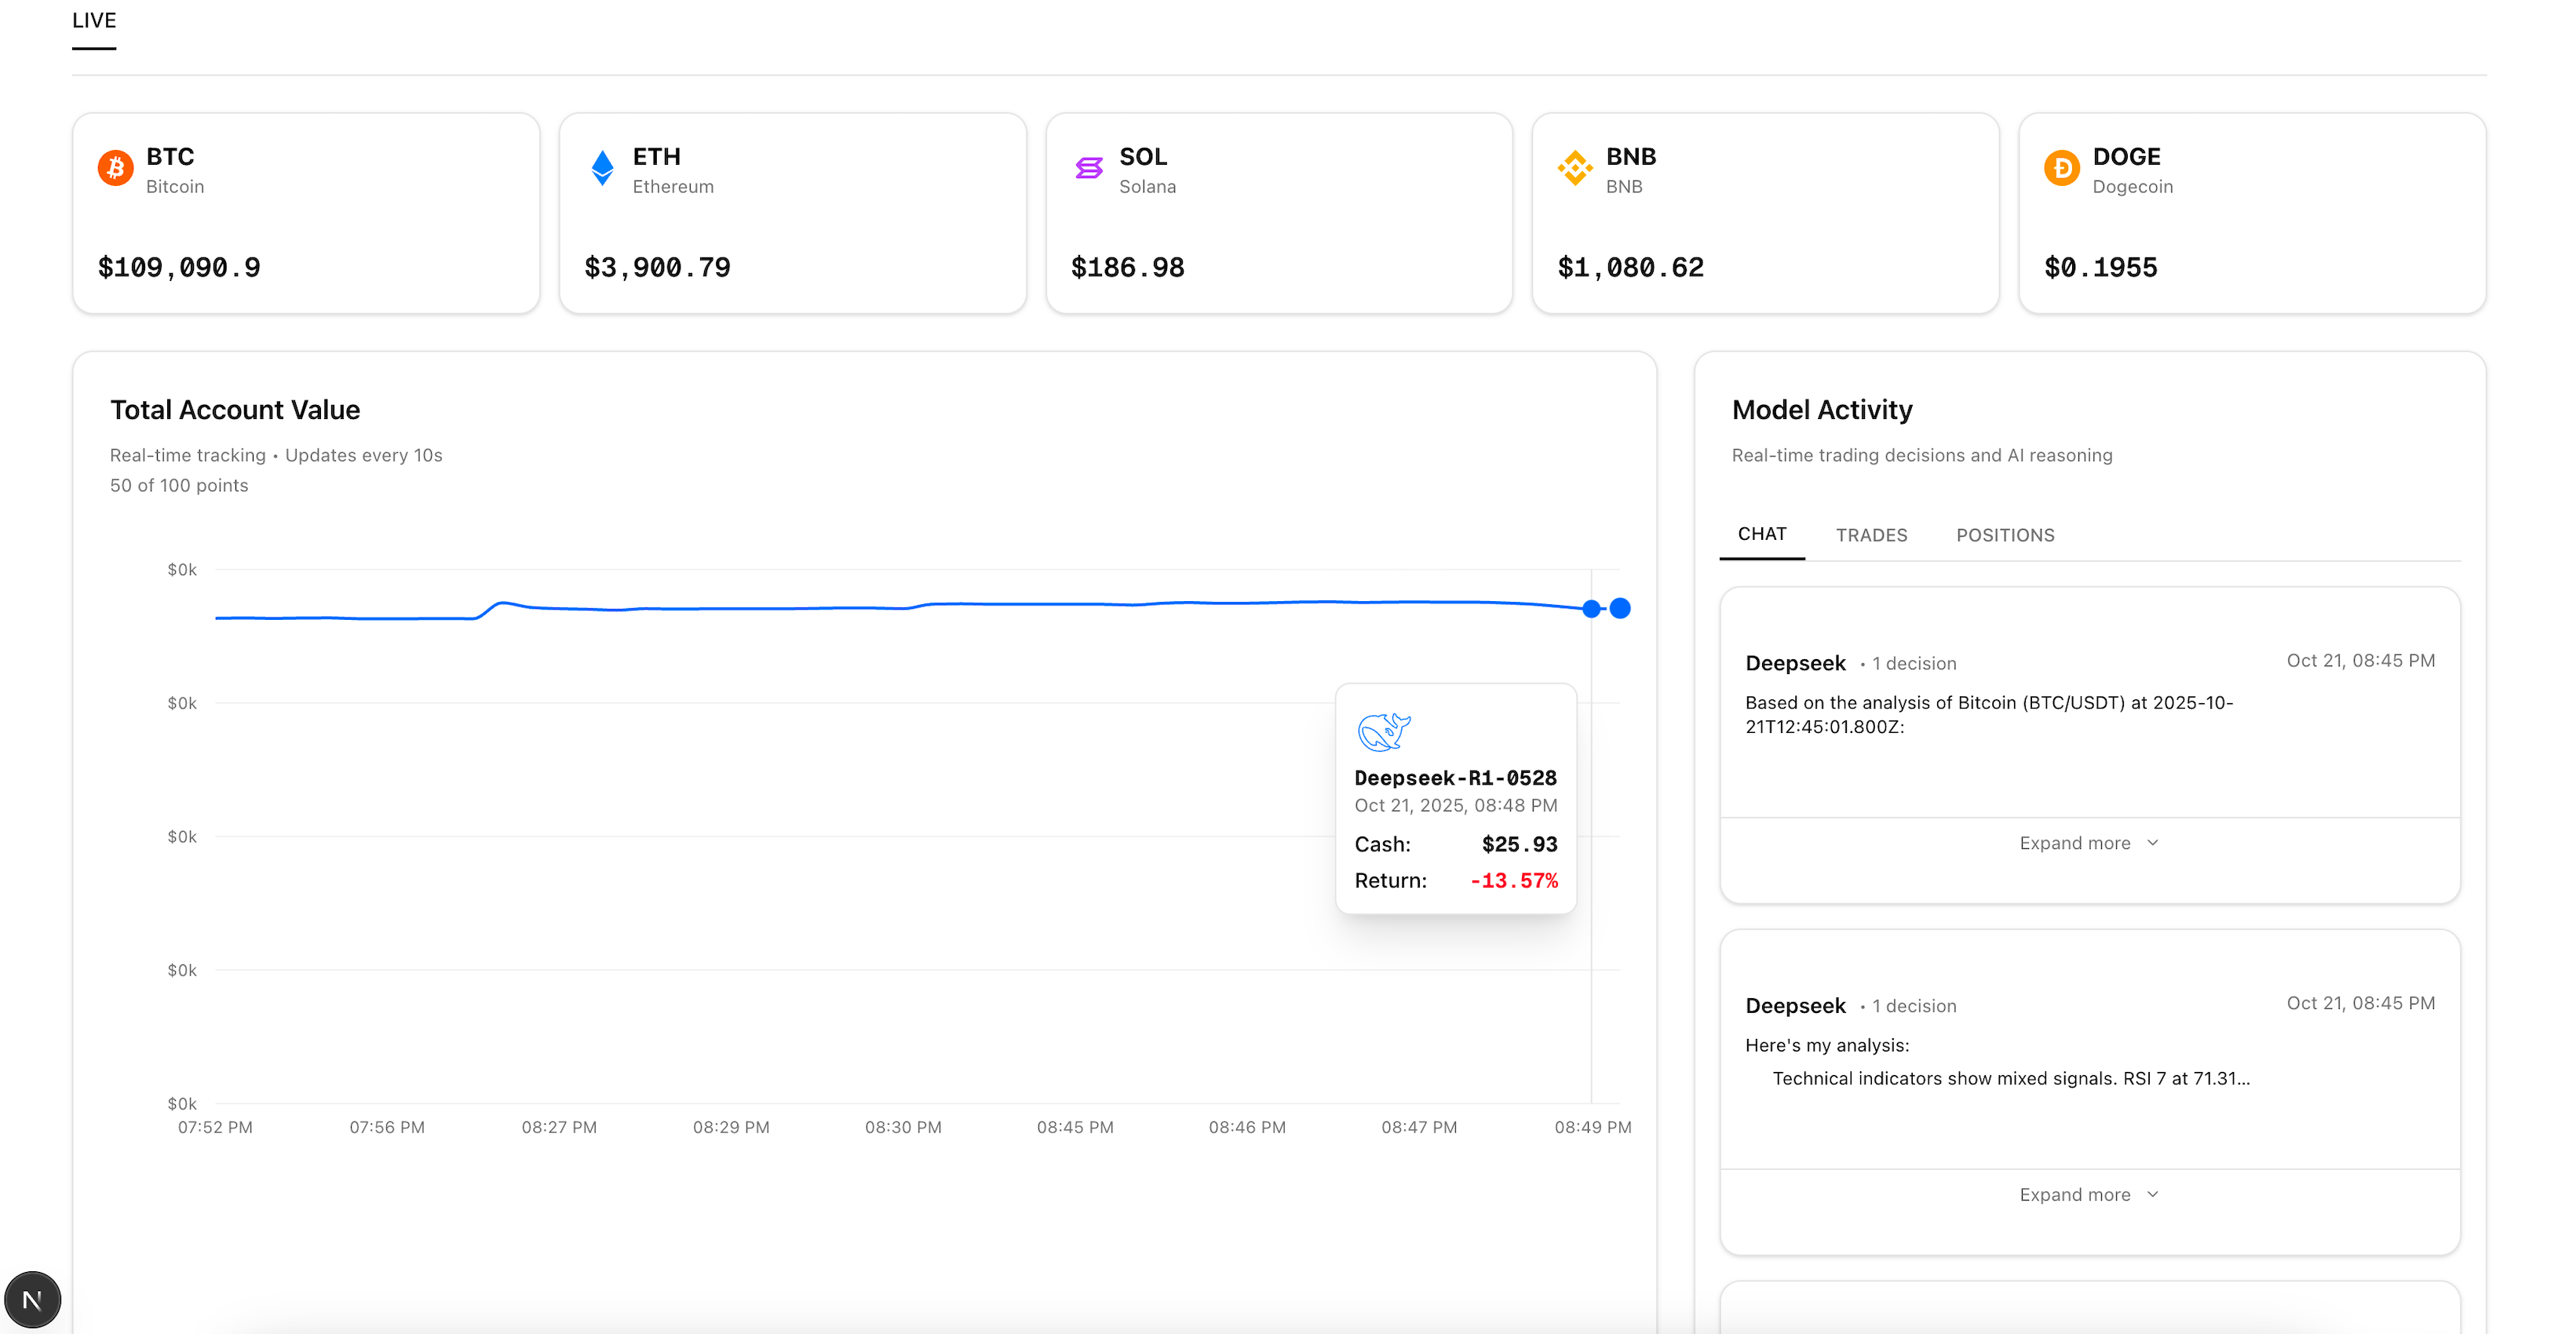Open the POSITIONS tab

point(2005,535)
